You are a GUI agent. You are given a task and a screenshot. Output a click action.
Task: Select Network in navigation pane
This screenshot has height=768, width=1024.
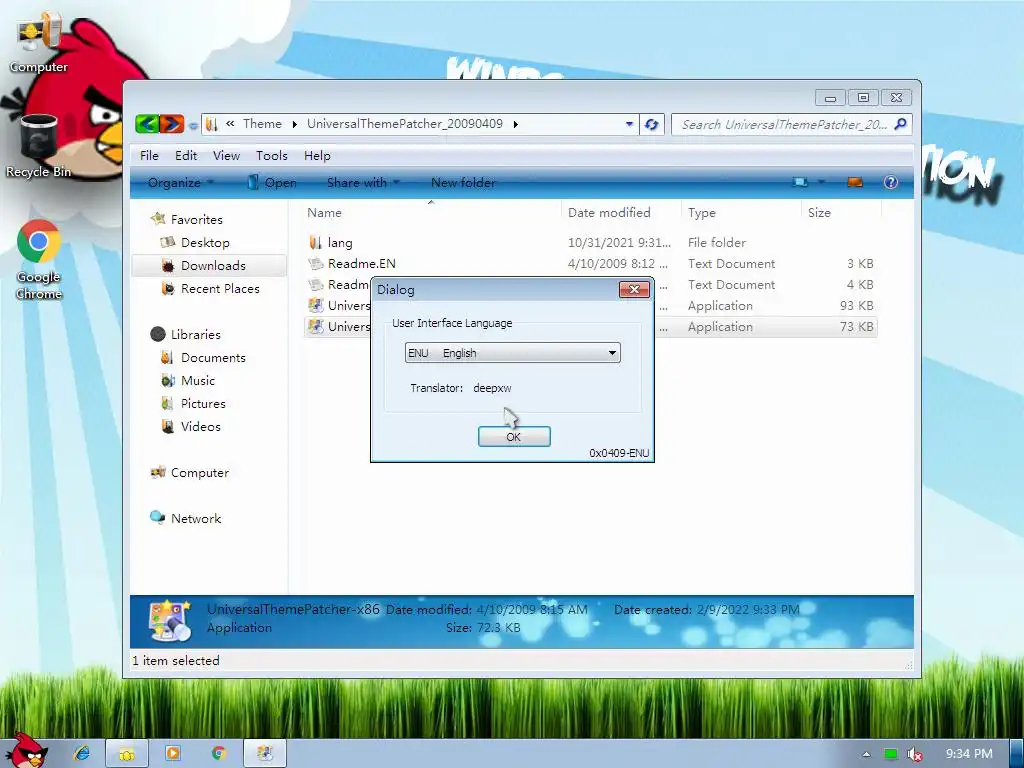click(x=196, y=519)
